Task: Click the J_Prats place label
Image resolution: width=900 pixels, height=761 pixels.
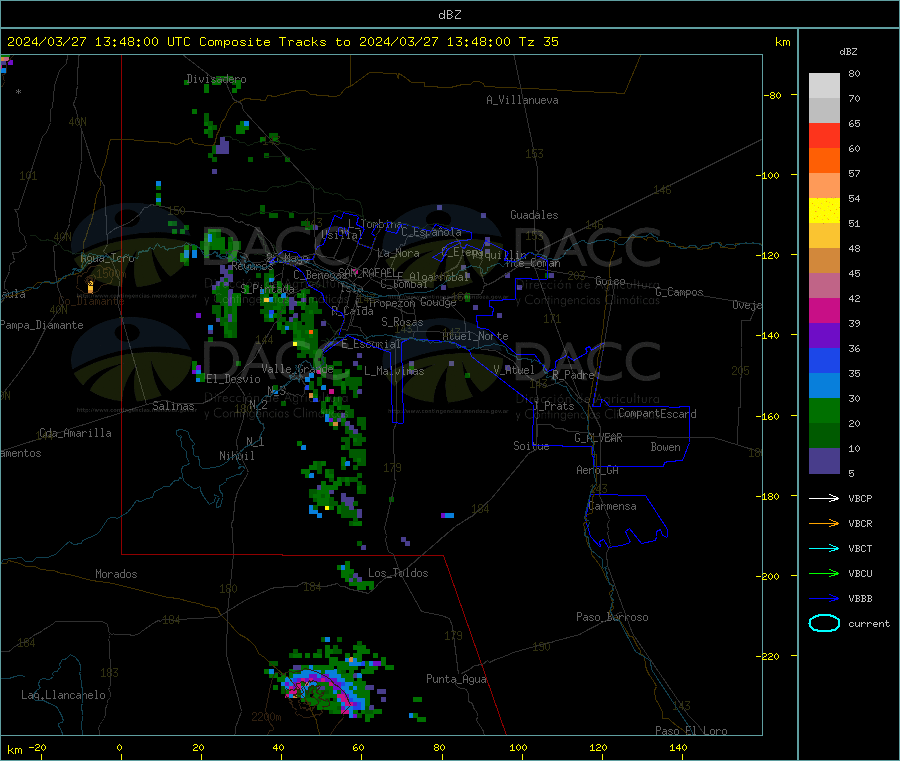Action: (x=554, y=406)
